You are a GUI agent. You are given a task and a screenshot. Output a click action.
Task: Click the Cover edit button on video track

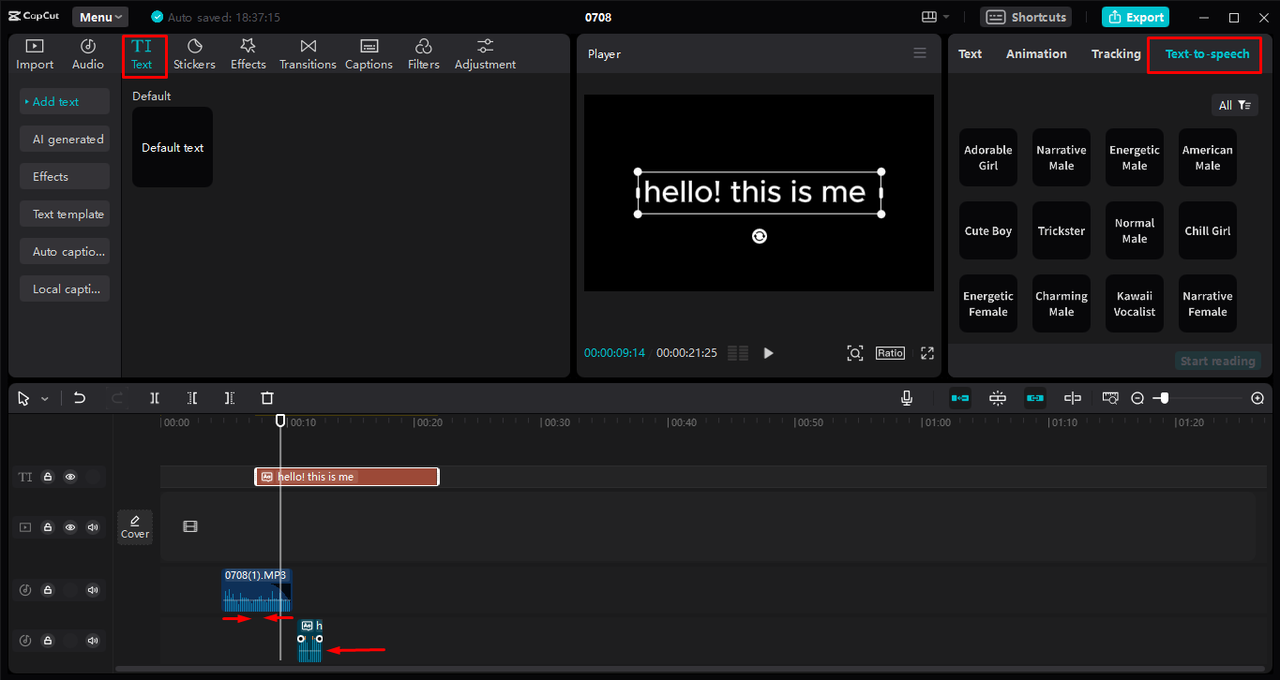tap(135, 527)
